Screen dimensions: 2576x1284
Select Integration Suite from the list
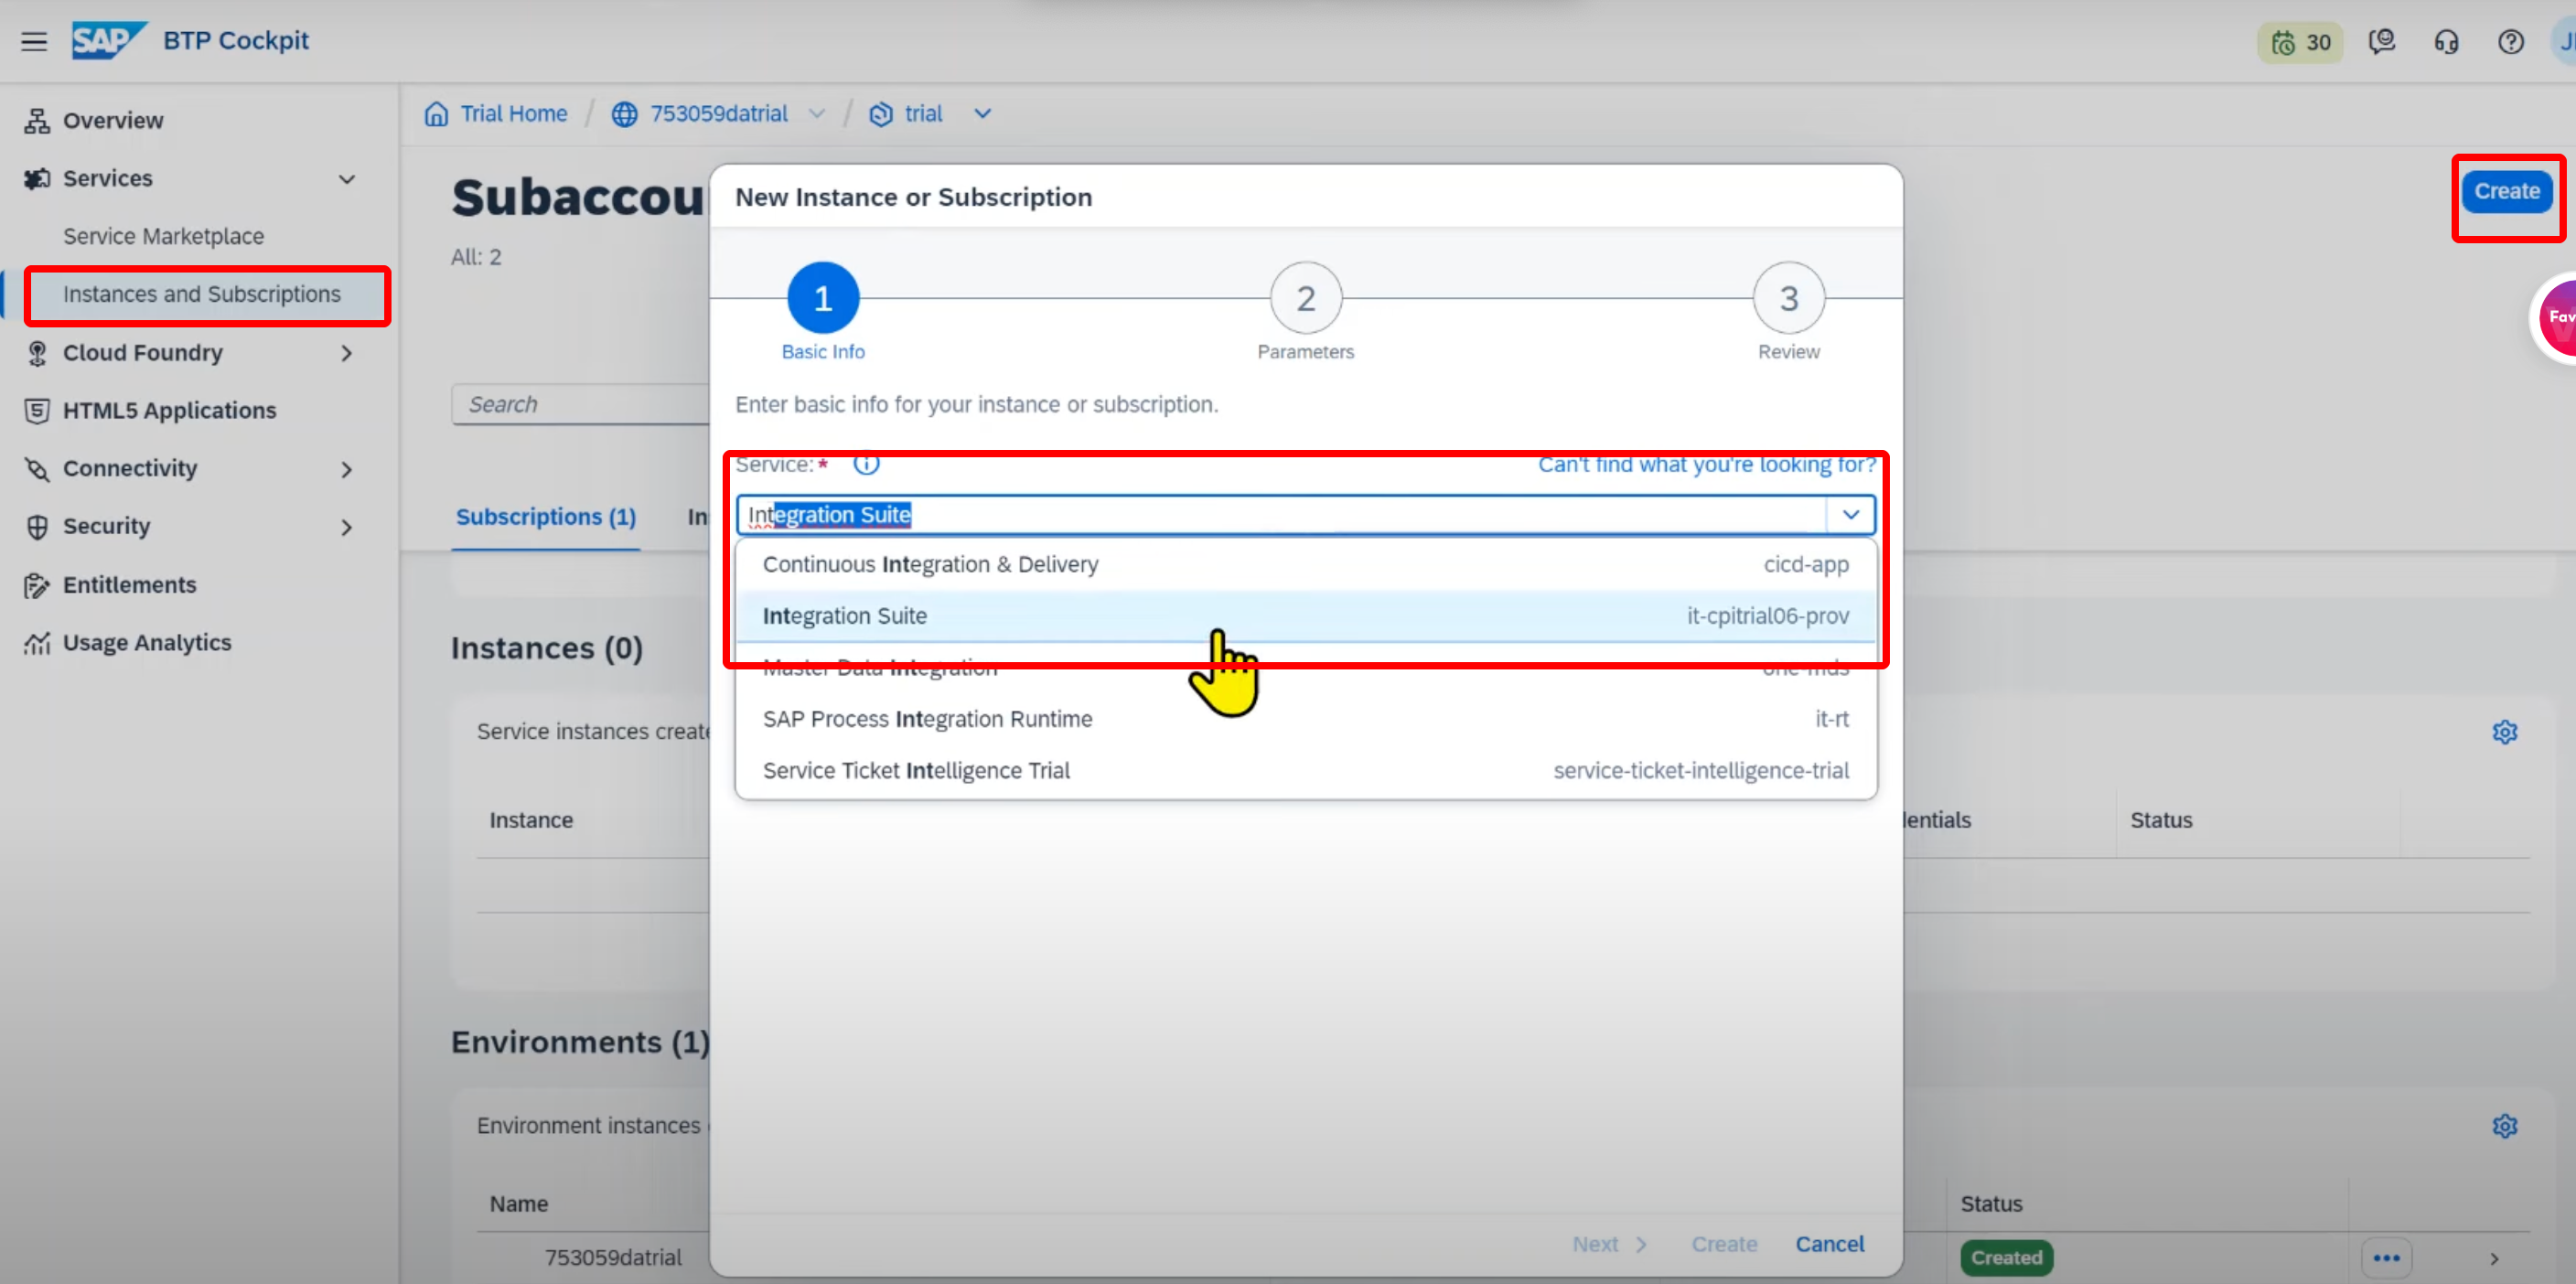(x=1306, y=616)
